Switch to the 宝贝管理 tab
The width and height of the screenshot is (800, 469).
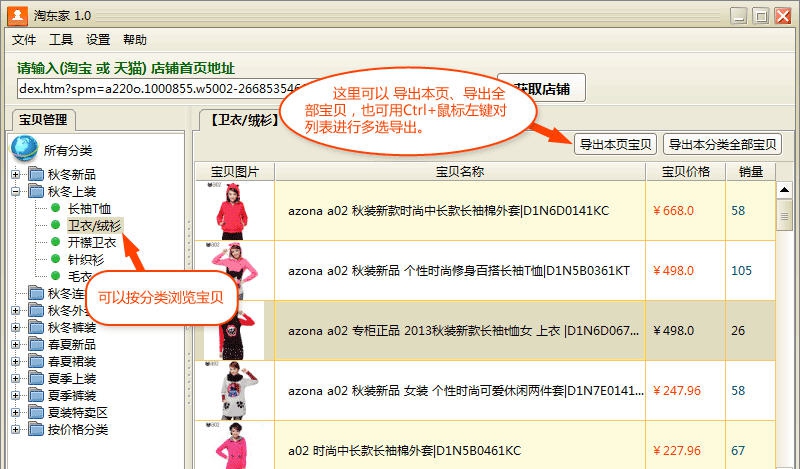pos(43,120)
